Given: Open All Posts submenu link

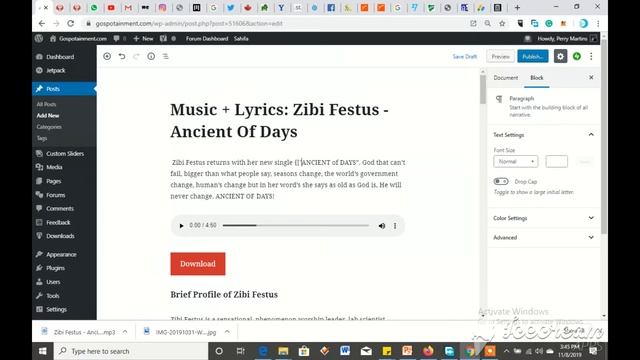Looking at the screenshot, I should 46,104.
